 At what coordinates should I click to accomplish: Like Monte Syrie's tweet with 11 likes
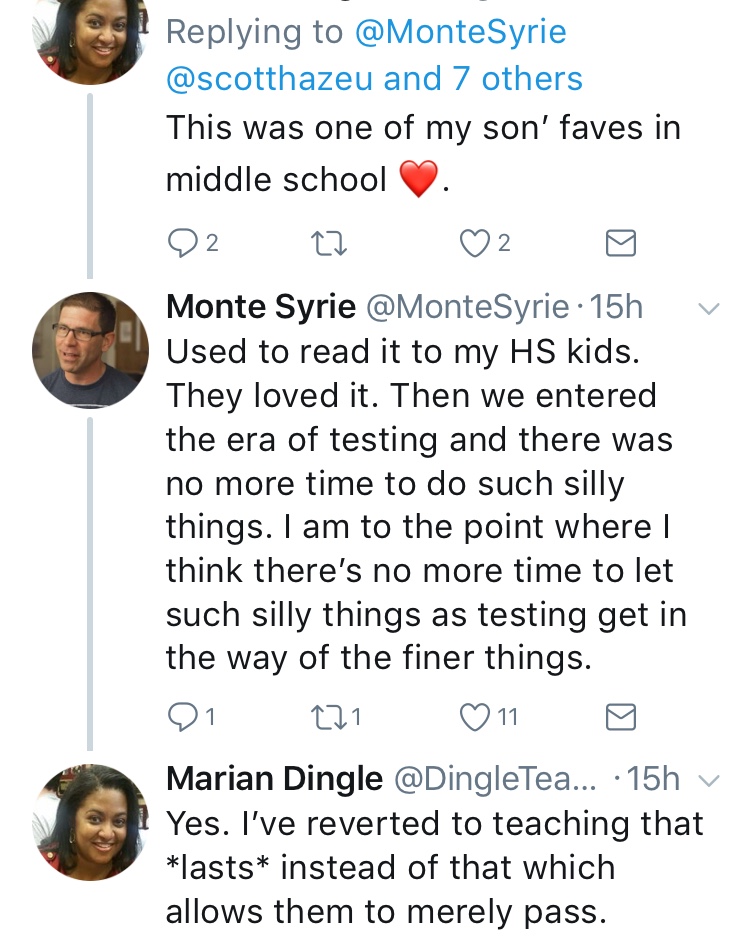click(x=474, y=716)
